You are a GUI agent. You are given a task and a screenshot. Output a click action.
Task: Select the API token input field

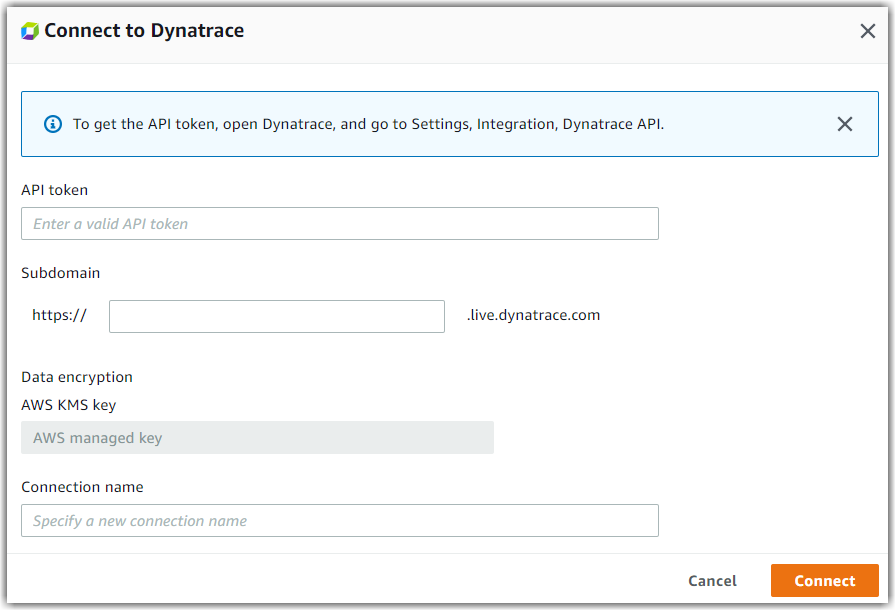coord(339,223)
